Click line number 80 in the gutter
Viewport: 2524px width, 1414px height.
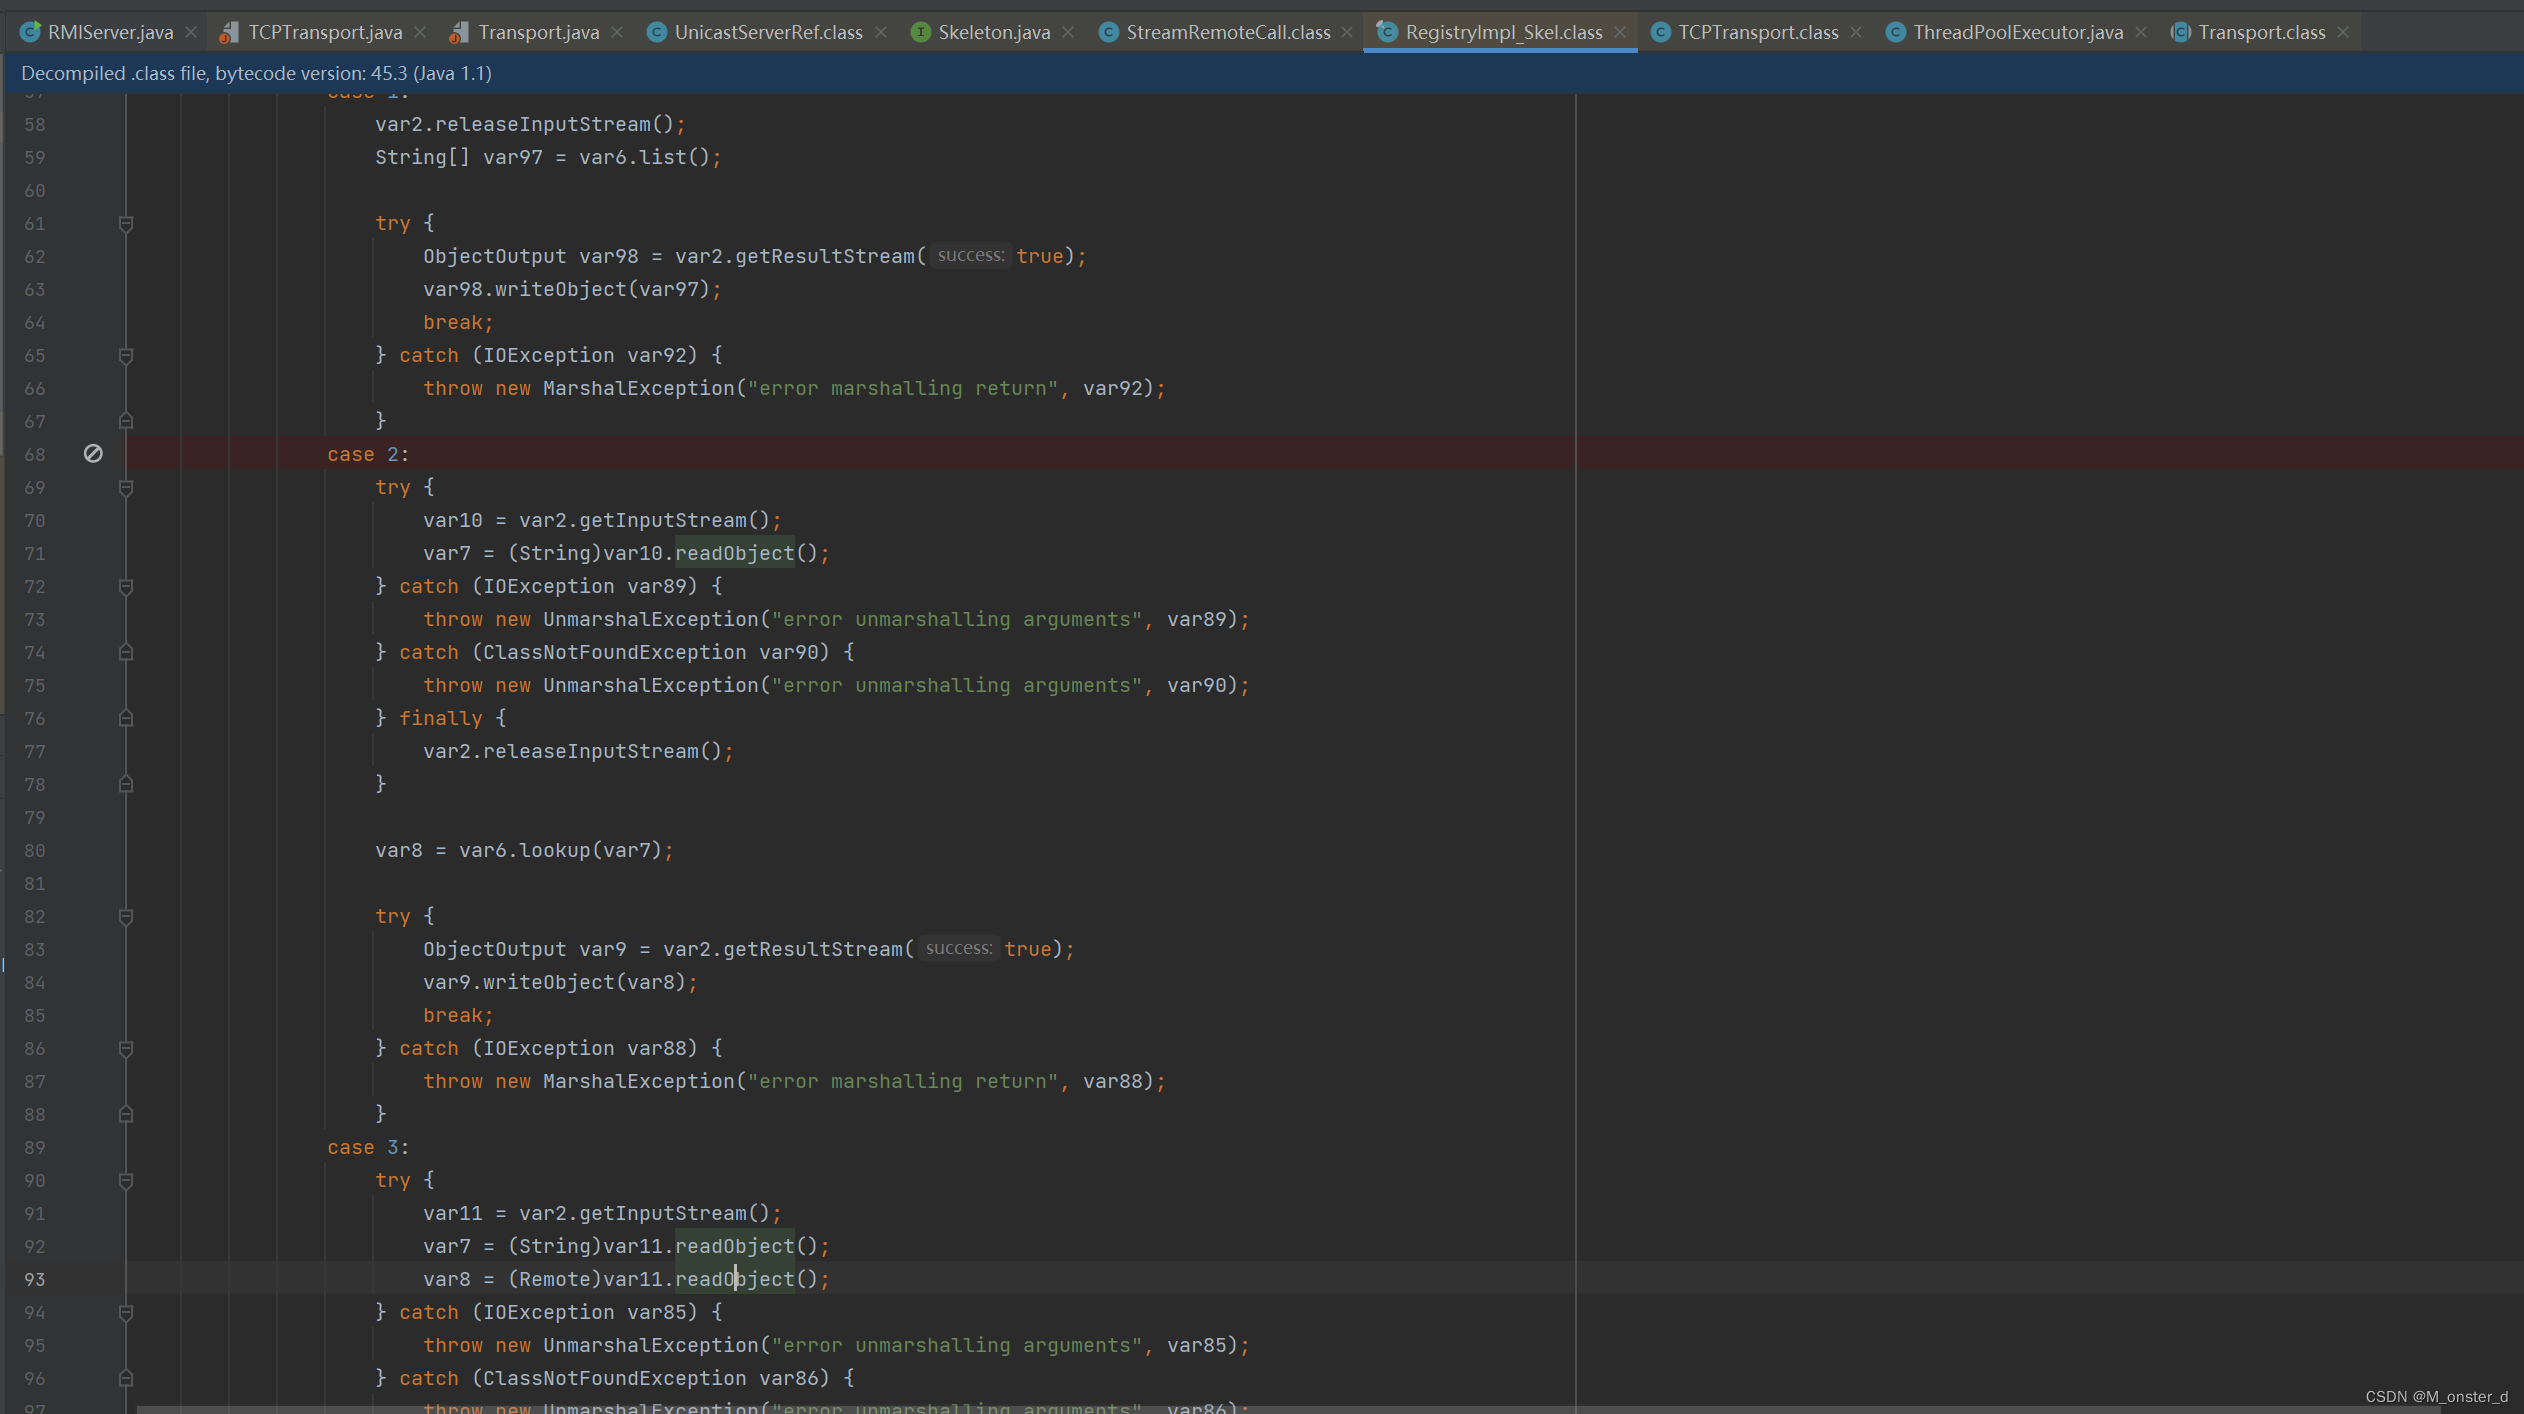(35, 850)
